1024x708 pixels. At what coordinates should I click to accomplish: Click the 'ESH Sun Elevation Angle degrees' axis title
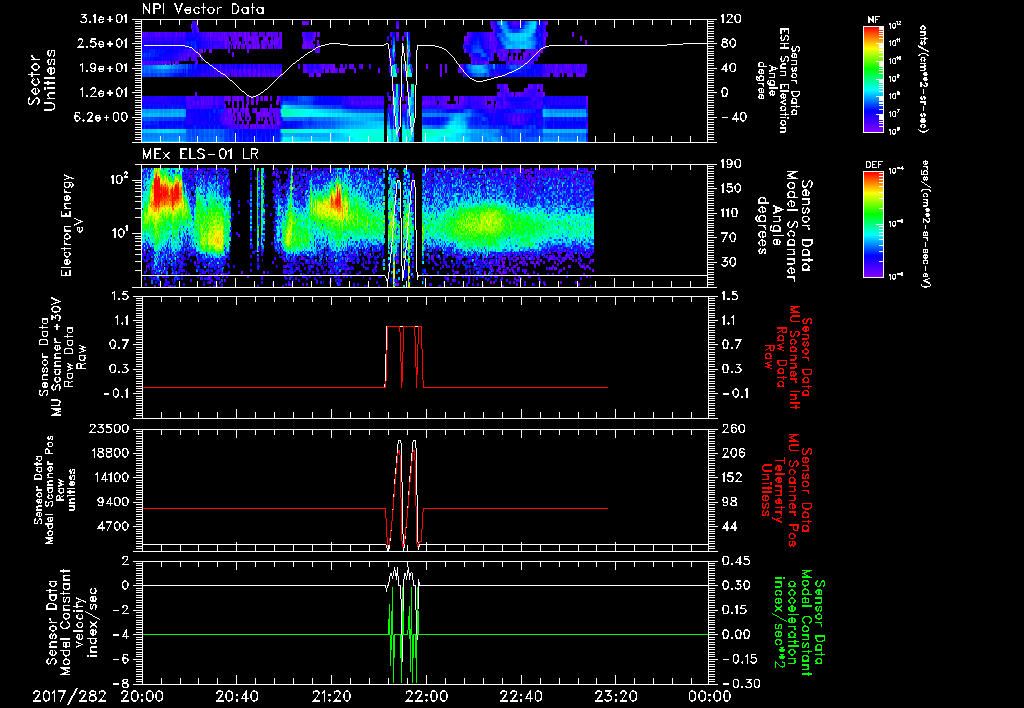tap(780, 80)
